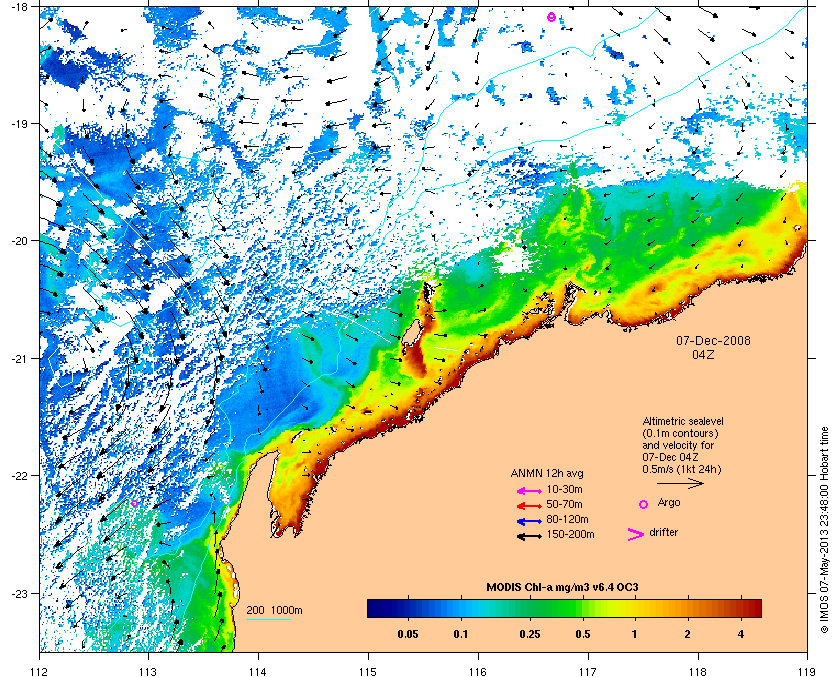This screenshot has height=677, width=838.
Task: Click latitude axis label '-20'
Action: click(x=18, y=240)
